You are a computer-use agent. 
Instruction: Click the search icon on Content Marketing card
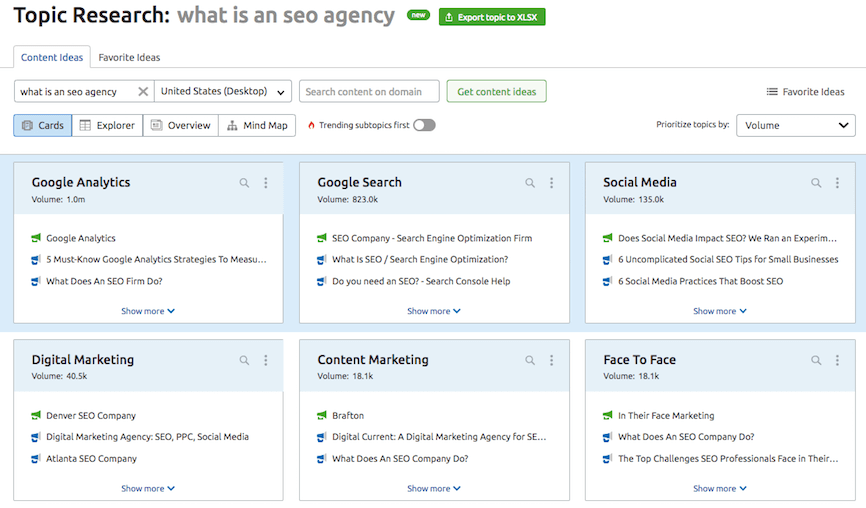pyautogui.click(x=530, y=360)
